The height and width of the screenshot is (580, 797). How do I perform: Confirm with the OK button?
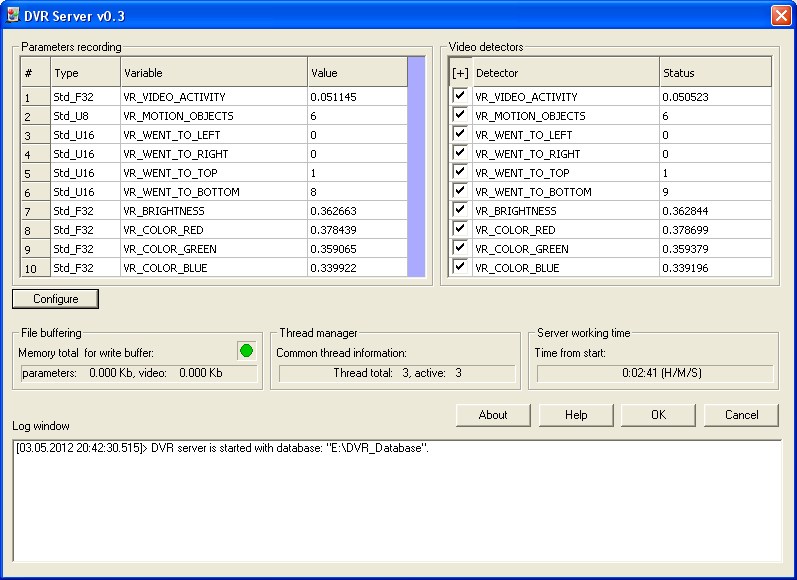658,415
